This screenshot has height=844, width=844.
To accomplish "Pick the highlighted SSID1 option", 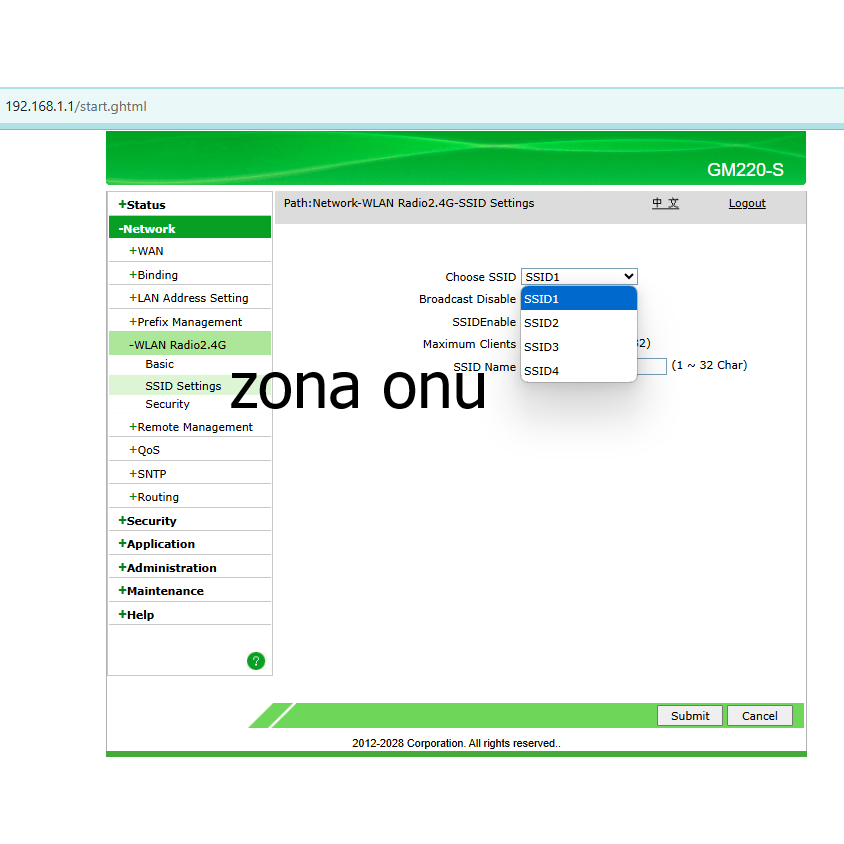I will [x=541, y=299].
